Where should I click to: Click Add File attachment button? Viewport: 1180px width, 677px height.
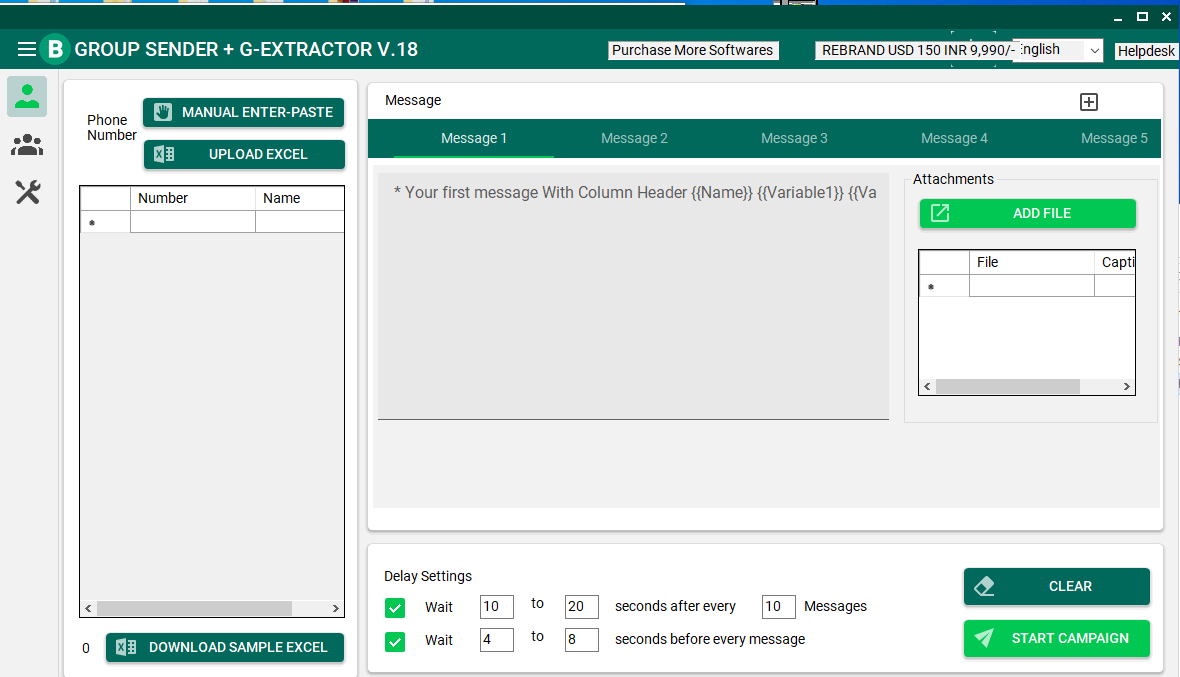click(x=1027, y=213)
